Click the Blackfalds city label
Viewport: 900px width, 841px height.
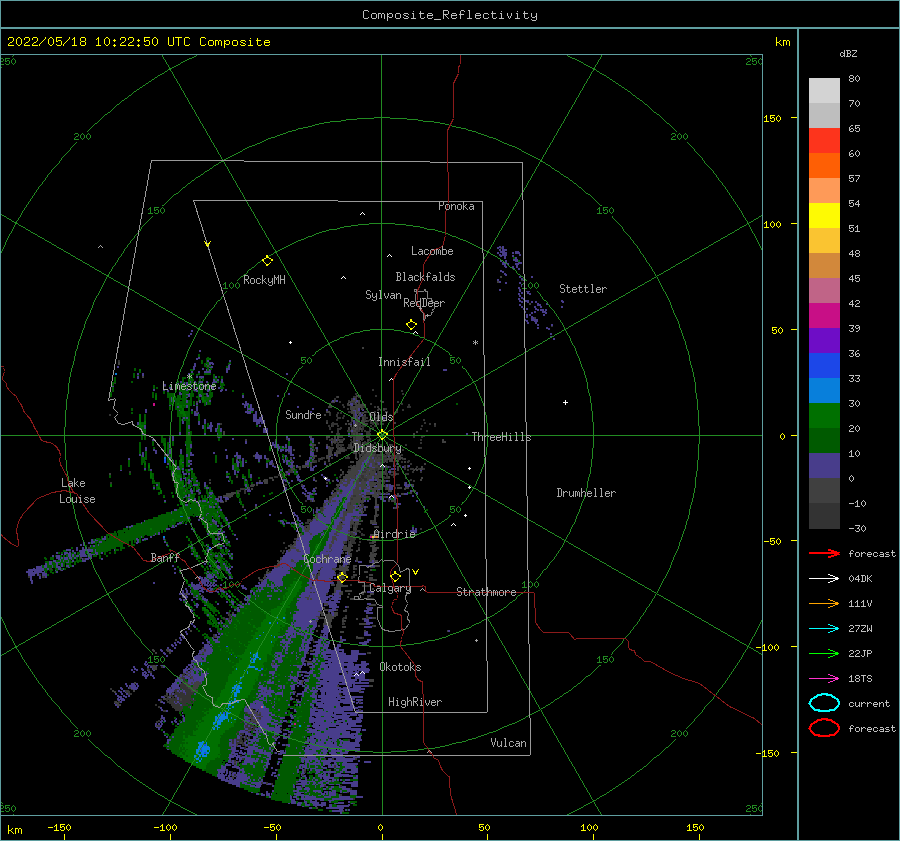click(x=425, y=277)
